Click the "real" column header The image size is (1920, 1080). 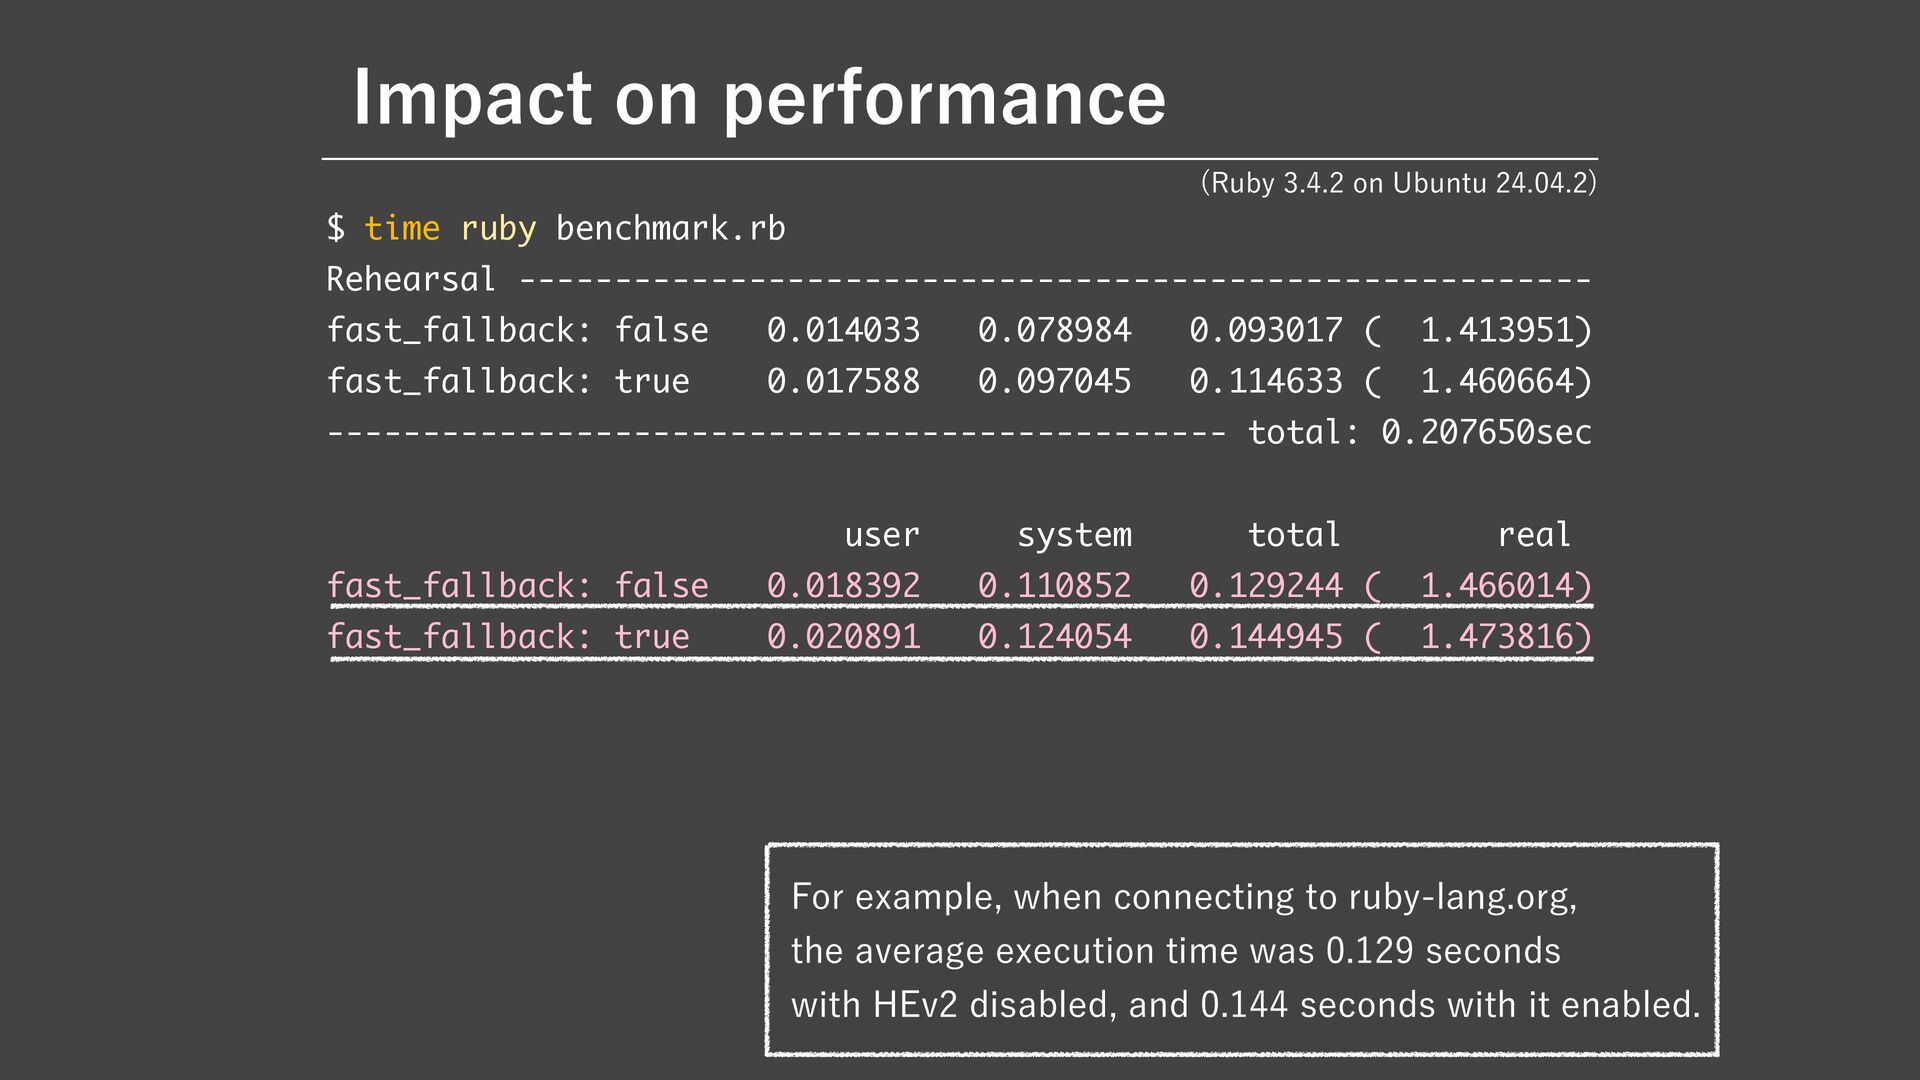pyautogui.click(x=1534, y=535)
